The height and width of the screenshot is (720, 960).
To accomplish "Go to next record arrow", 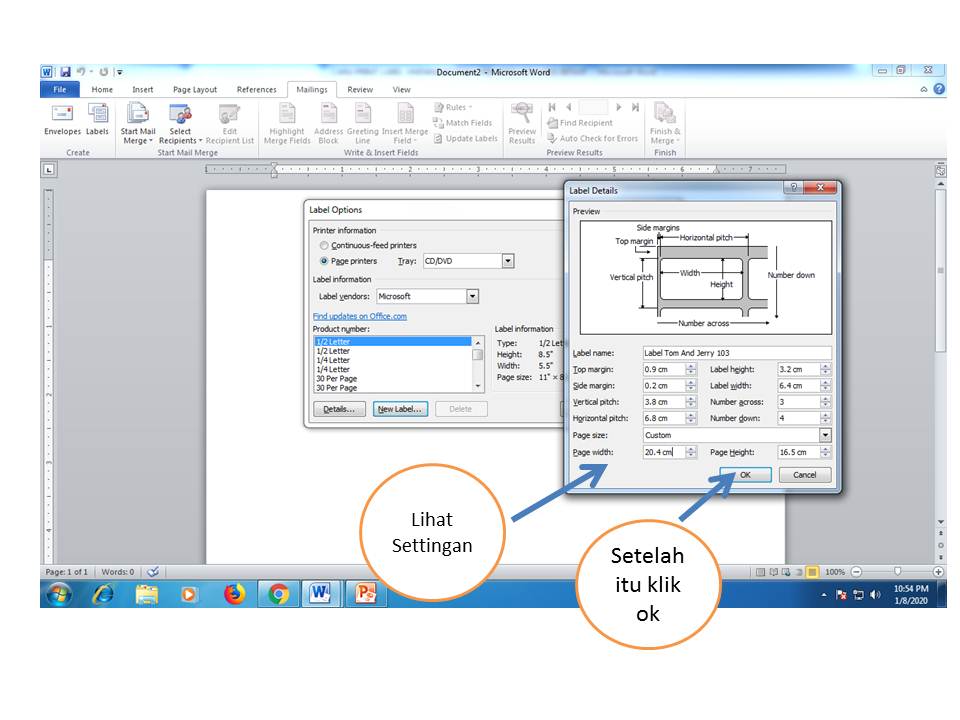I will coord(618,107).
